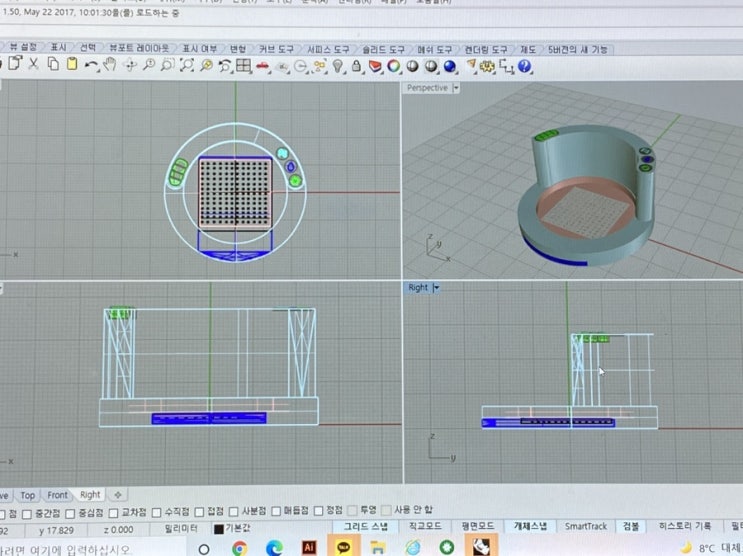
Task: Click the New document icon
Action: tap(16, 64)
